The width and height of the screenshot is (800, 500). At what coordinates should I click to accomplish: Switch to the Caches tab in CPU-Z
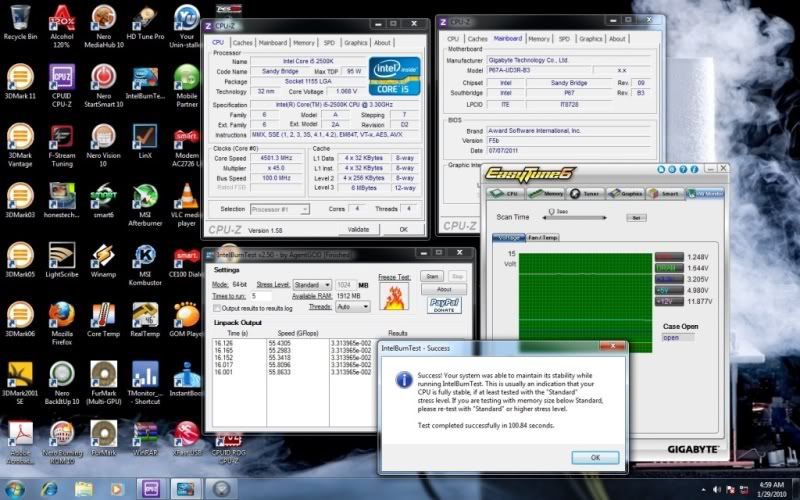pyautogui.click(x=242, y=43)
